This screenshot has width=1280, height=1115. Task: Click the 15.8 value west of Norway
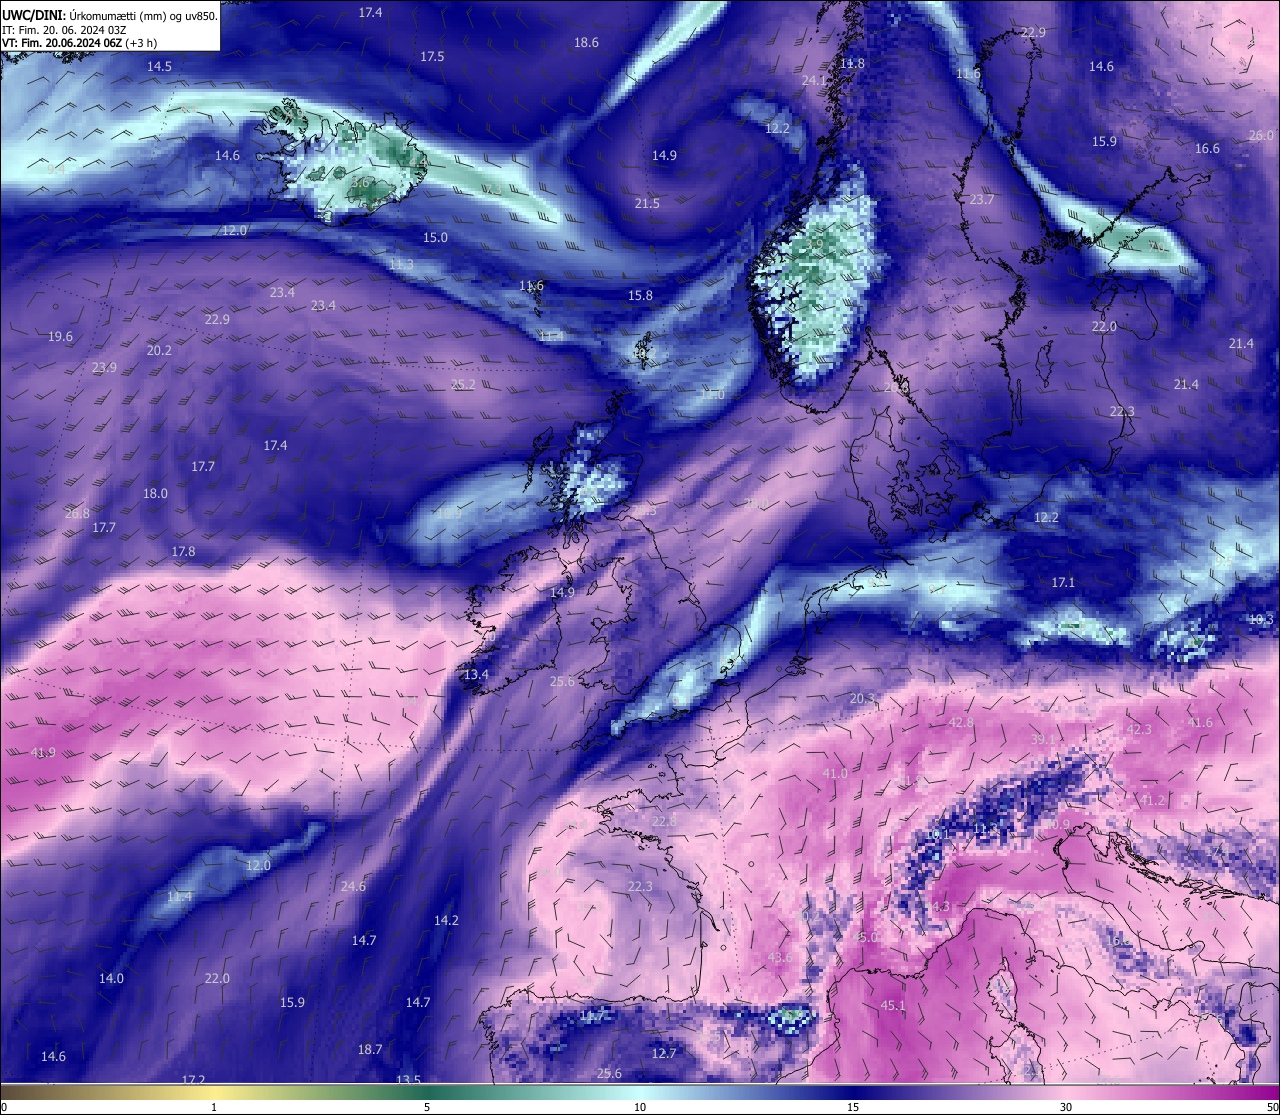point(640,296)
